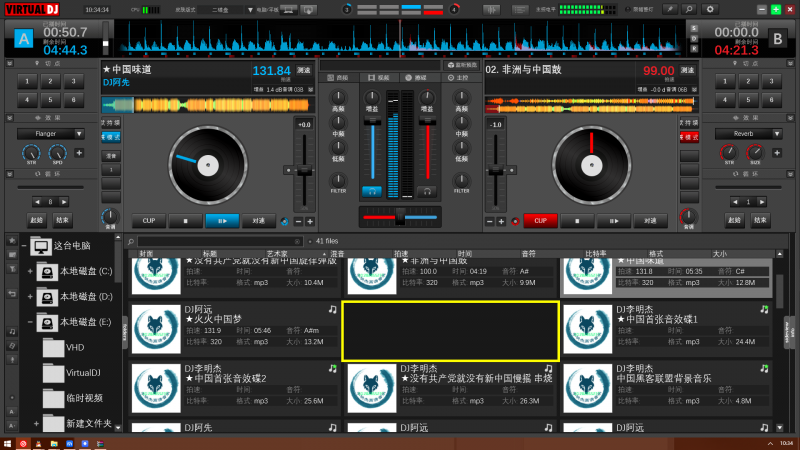Click the crossfader slider handle
Viewport: 800px width, 450px height.
(399, 216)
